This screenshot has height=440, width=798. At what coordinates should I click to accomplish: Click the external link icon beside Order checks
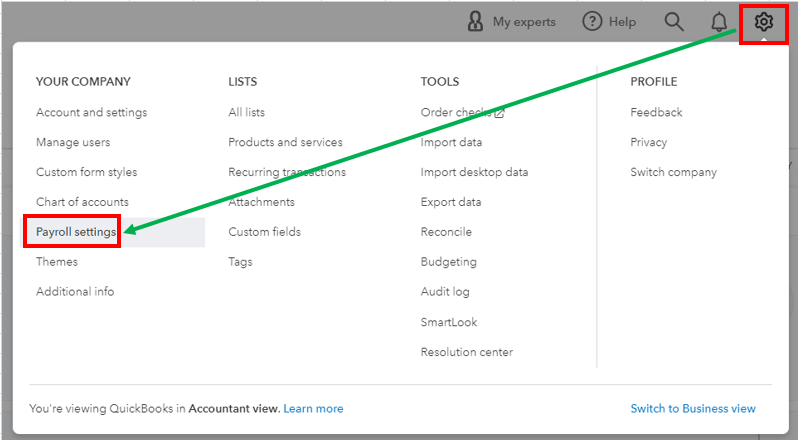pos(499,113)
